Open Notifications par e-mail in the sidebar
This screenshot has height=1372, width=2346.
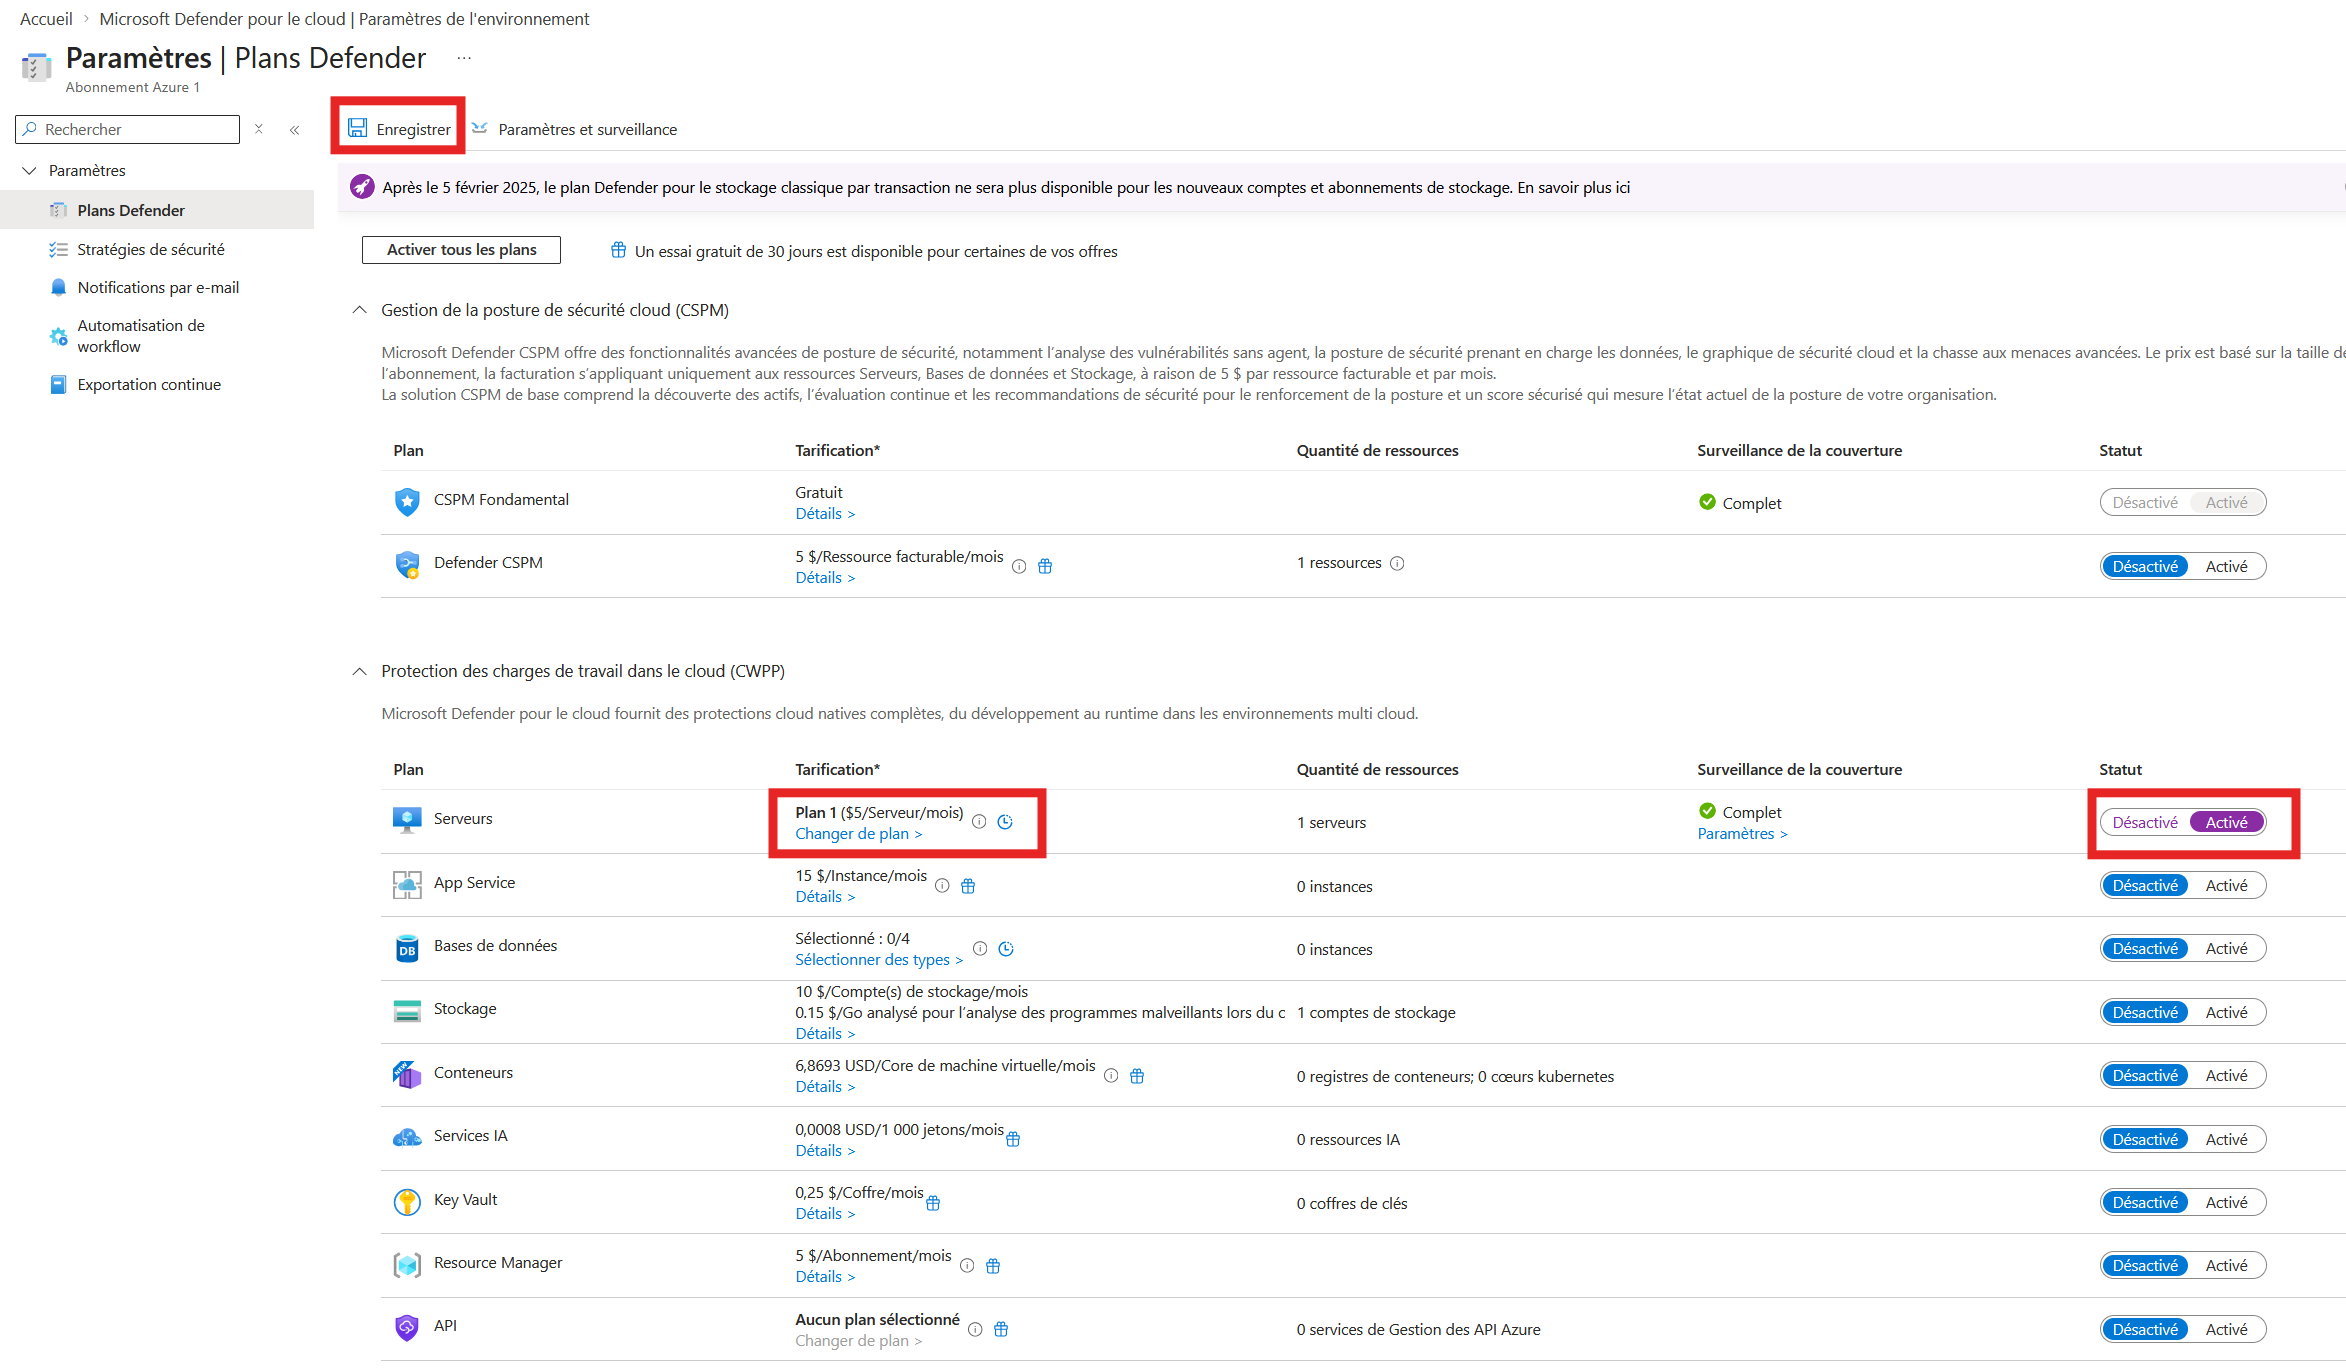coord(157,287)
